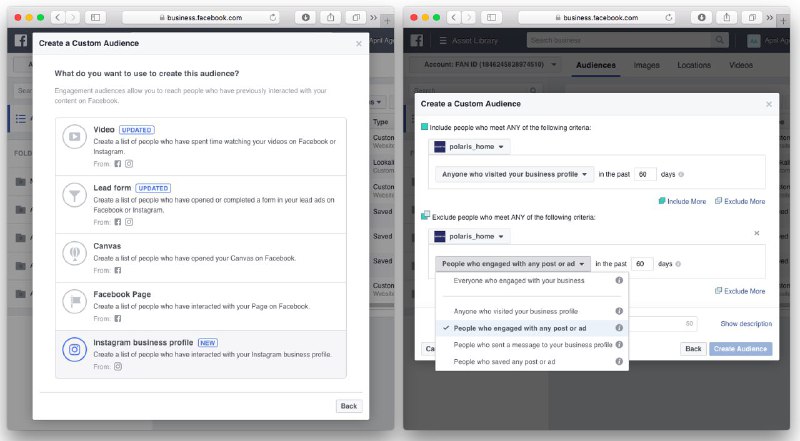Open the polaris_home dropdown in the Include section
This screenshot has width=800, height=441.
coord(469,147)
